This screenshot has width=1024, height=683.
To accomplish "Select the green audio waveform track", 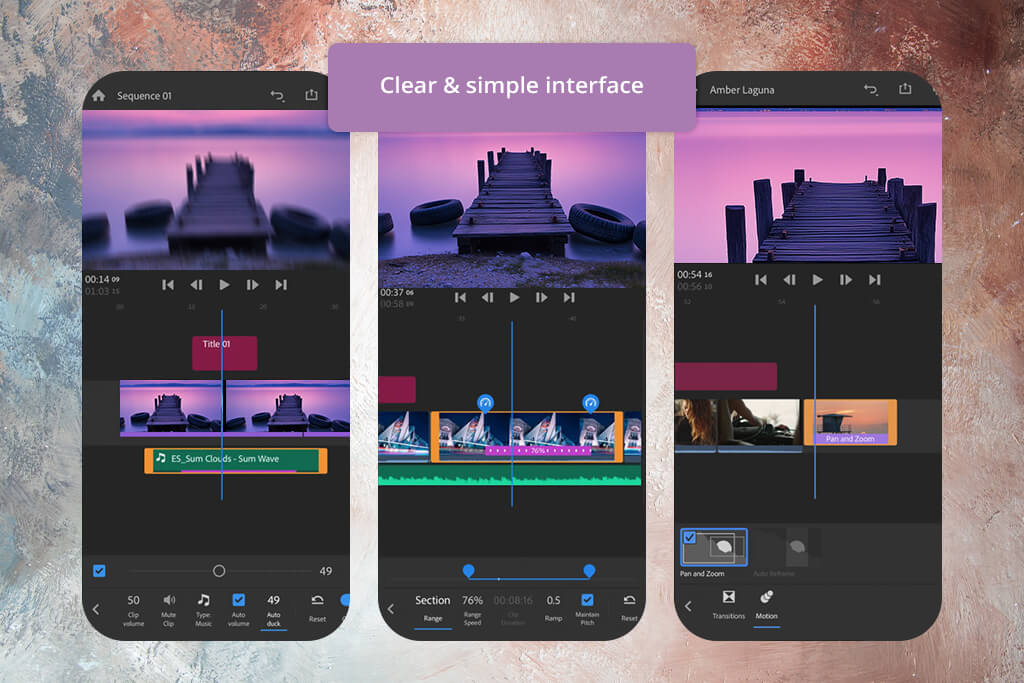I will point(509,475).
